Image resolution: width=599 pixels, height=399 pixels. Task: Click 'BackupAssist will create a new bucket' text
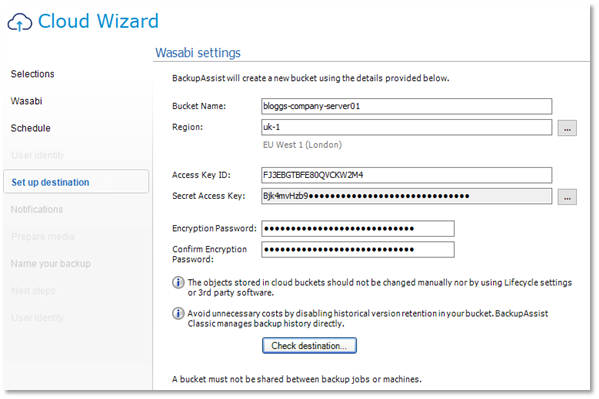click(x=311, y=78)
